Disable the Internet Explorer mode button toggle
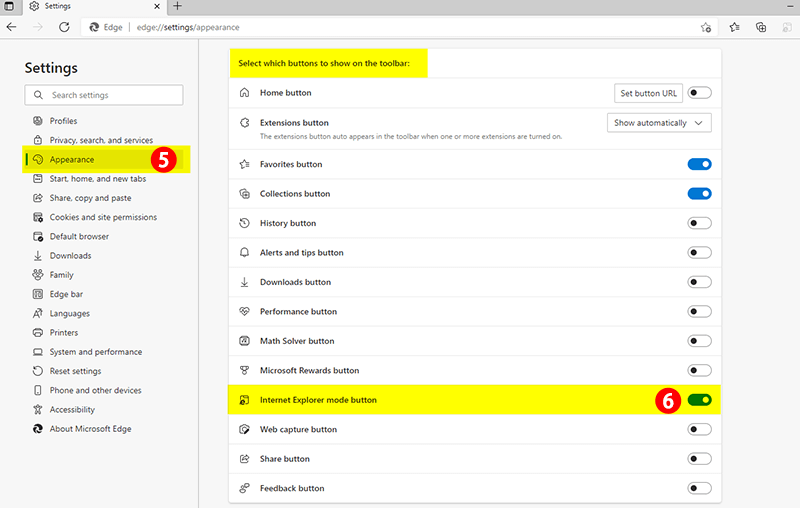The width and height of the screenshot is (800, 508). pyautogui.click(x=699, y=400)
